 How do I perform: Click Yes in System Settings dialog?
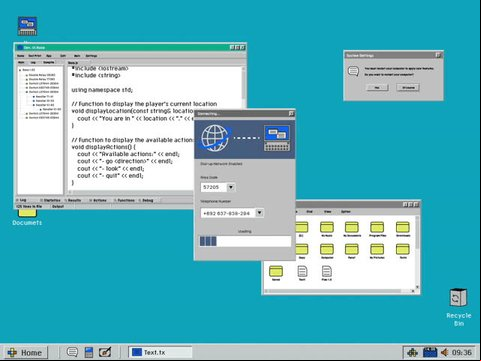(x=377, y=88)
